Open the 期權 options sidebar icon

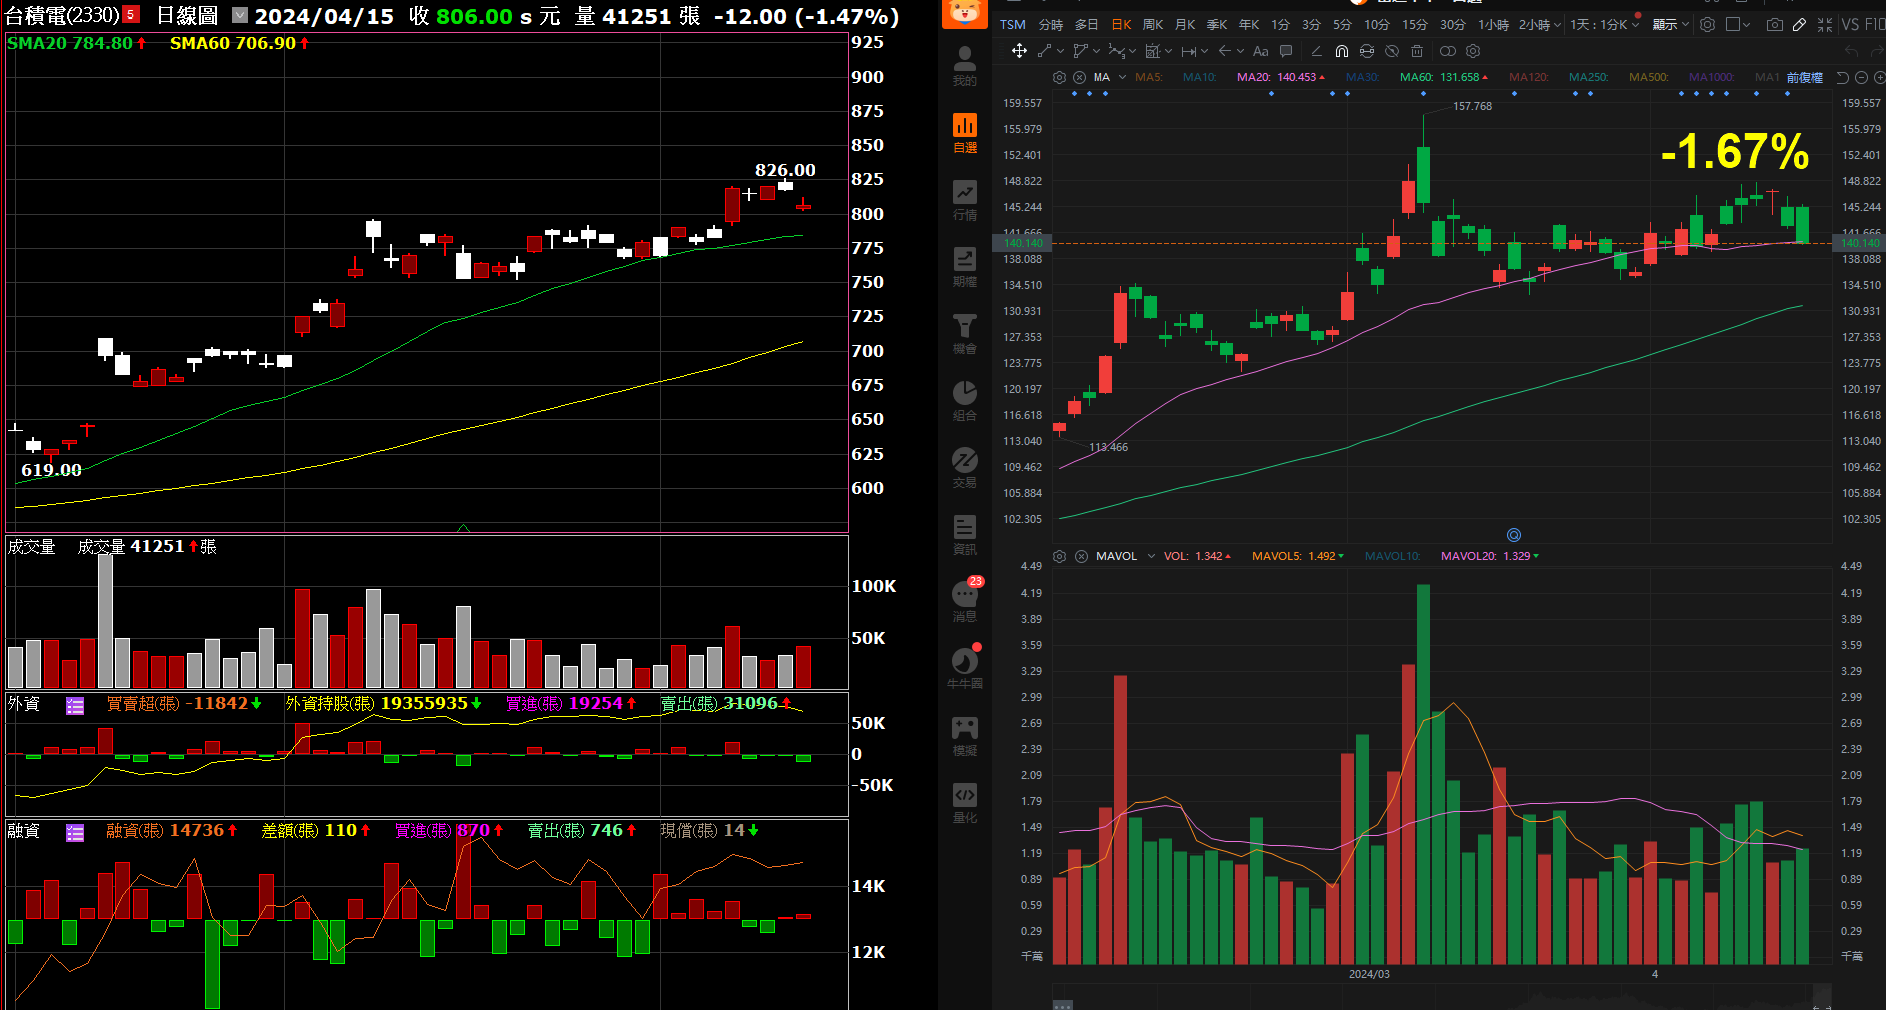click(965, 267)
